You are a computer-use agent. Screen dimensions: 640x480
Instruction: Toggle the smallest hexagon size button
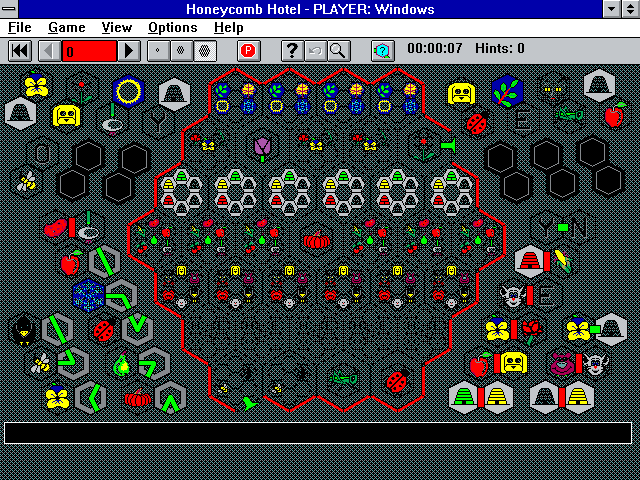click(159, 50)
